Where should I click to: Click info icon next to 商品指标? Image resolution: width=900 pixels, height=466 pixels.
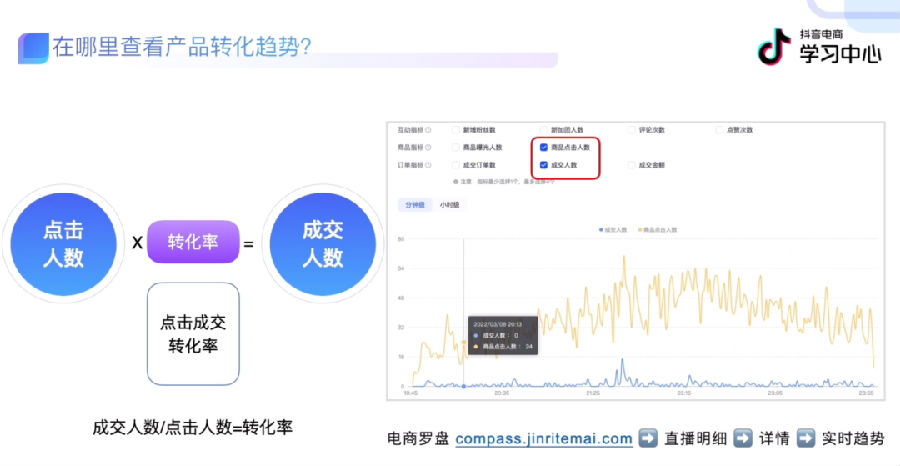coord(429,147)
